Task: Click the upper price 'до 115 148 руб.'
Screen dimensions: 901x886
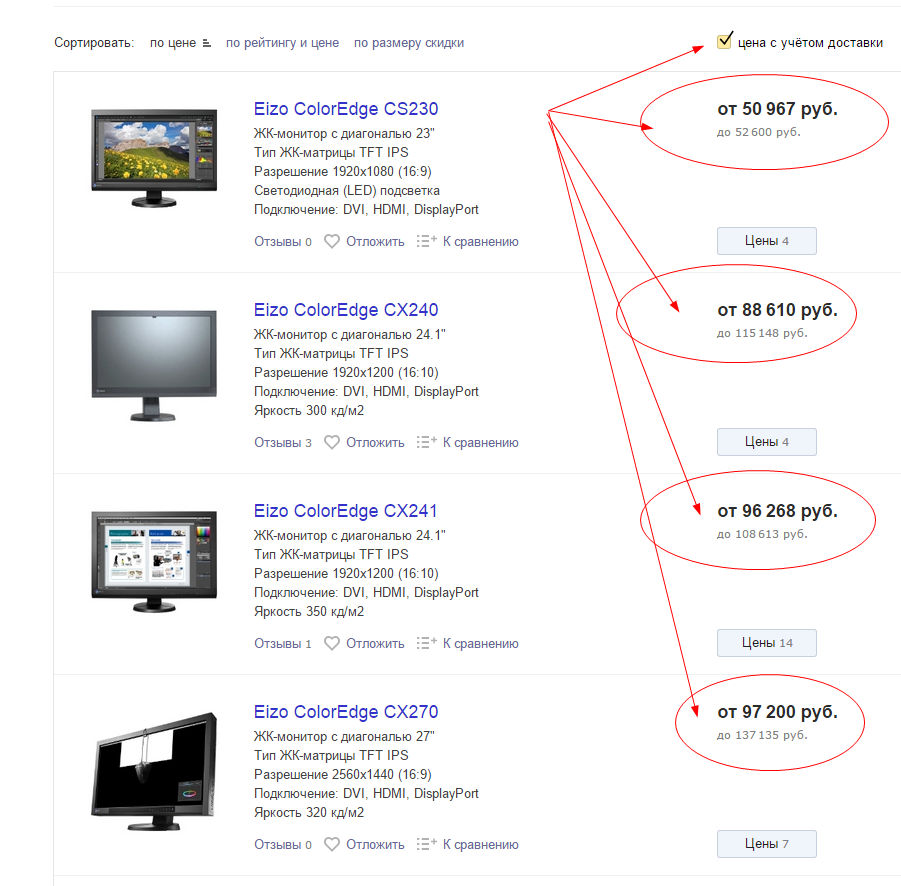Action: (x=762, y=333)
